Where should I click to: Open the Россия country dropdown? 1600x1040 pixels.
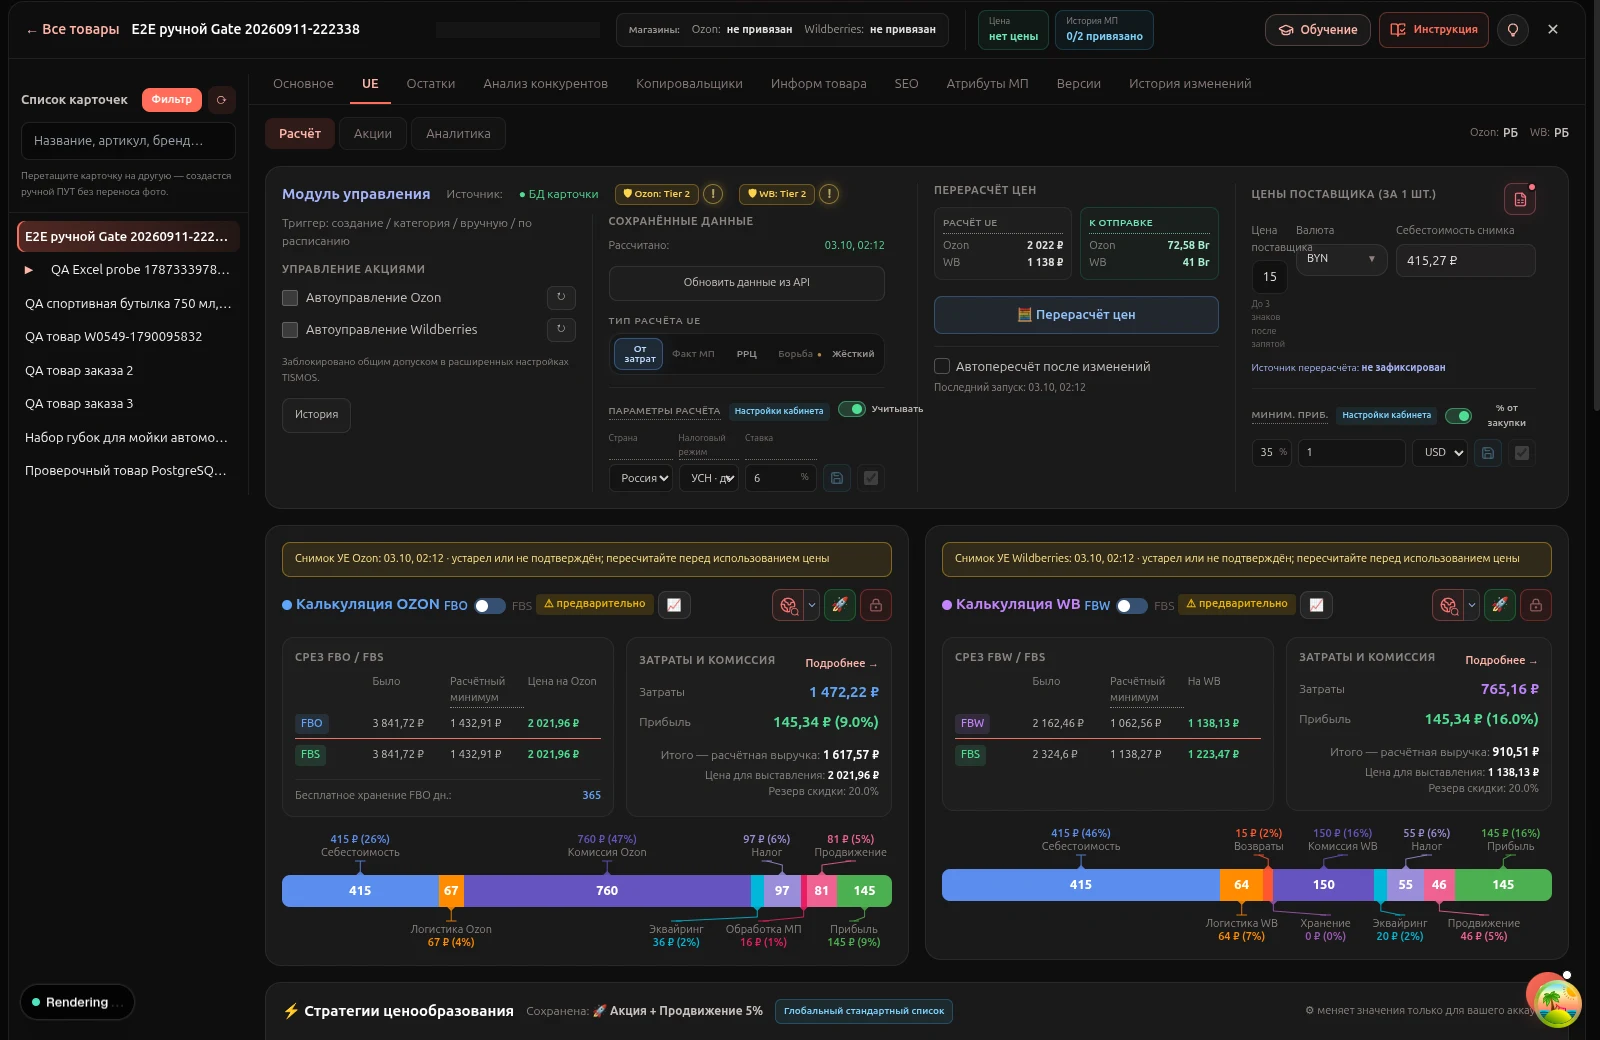click(641, 478)
